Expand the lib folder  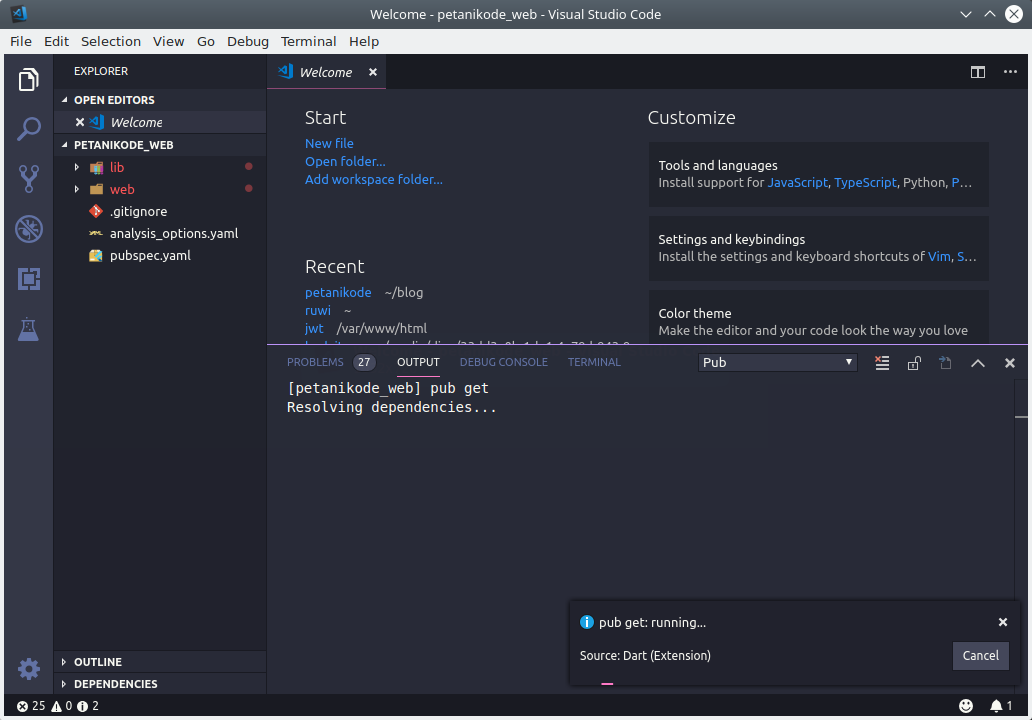[x=117, y=167]
